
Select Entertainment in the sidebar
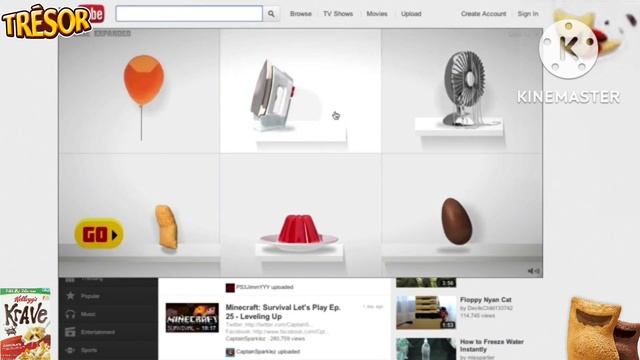pyautogui.click(x=98, y=332)
